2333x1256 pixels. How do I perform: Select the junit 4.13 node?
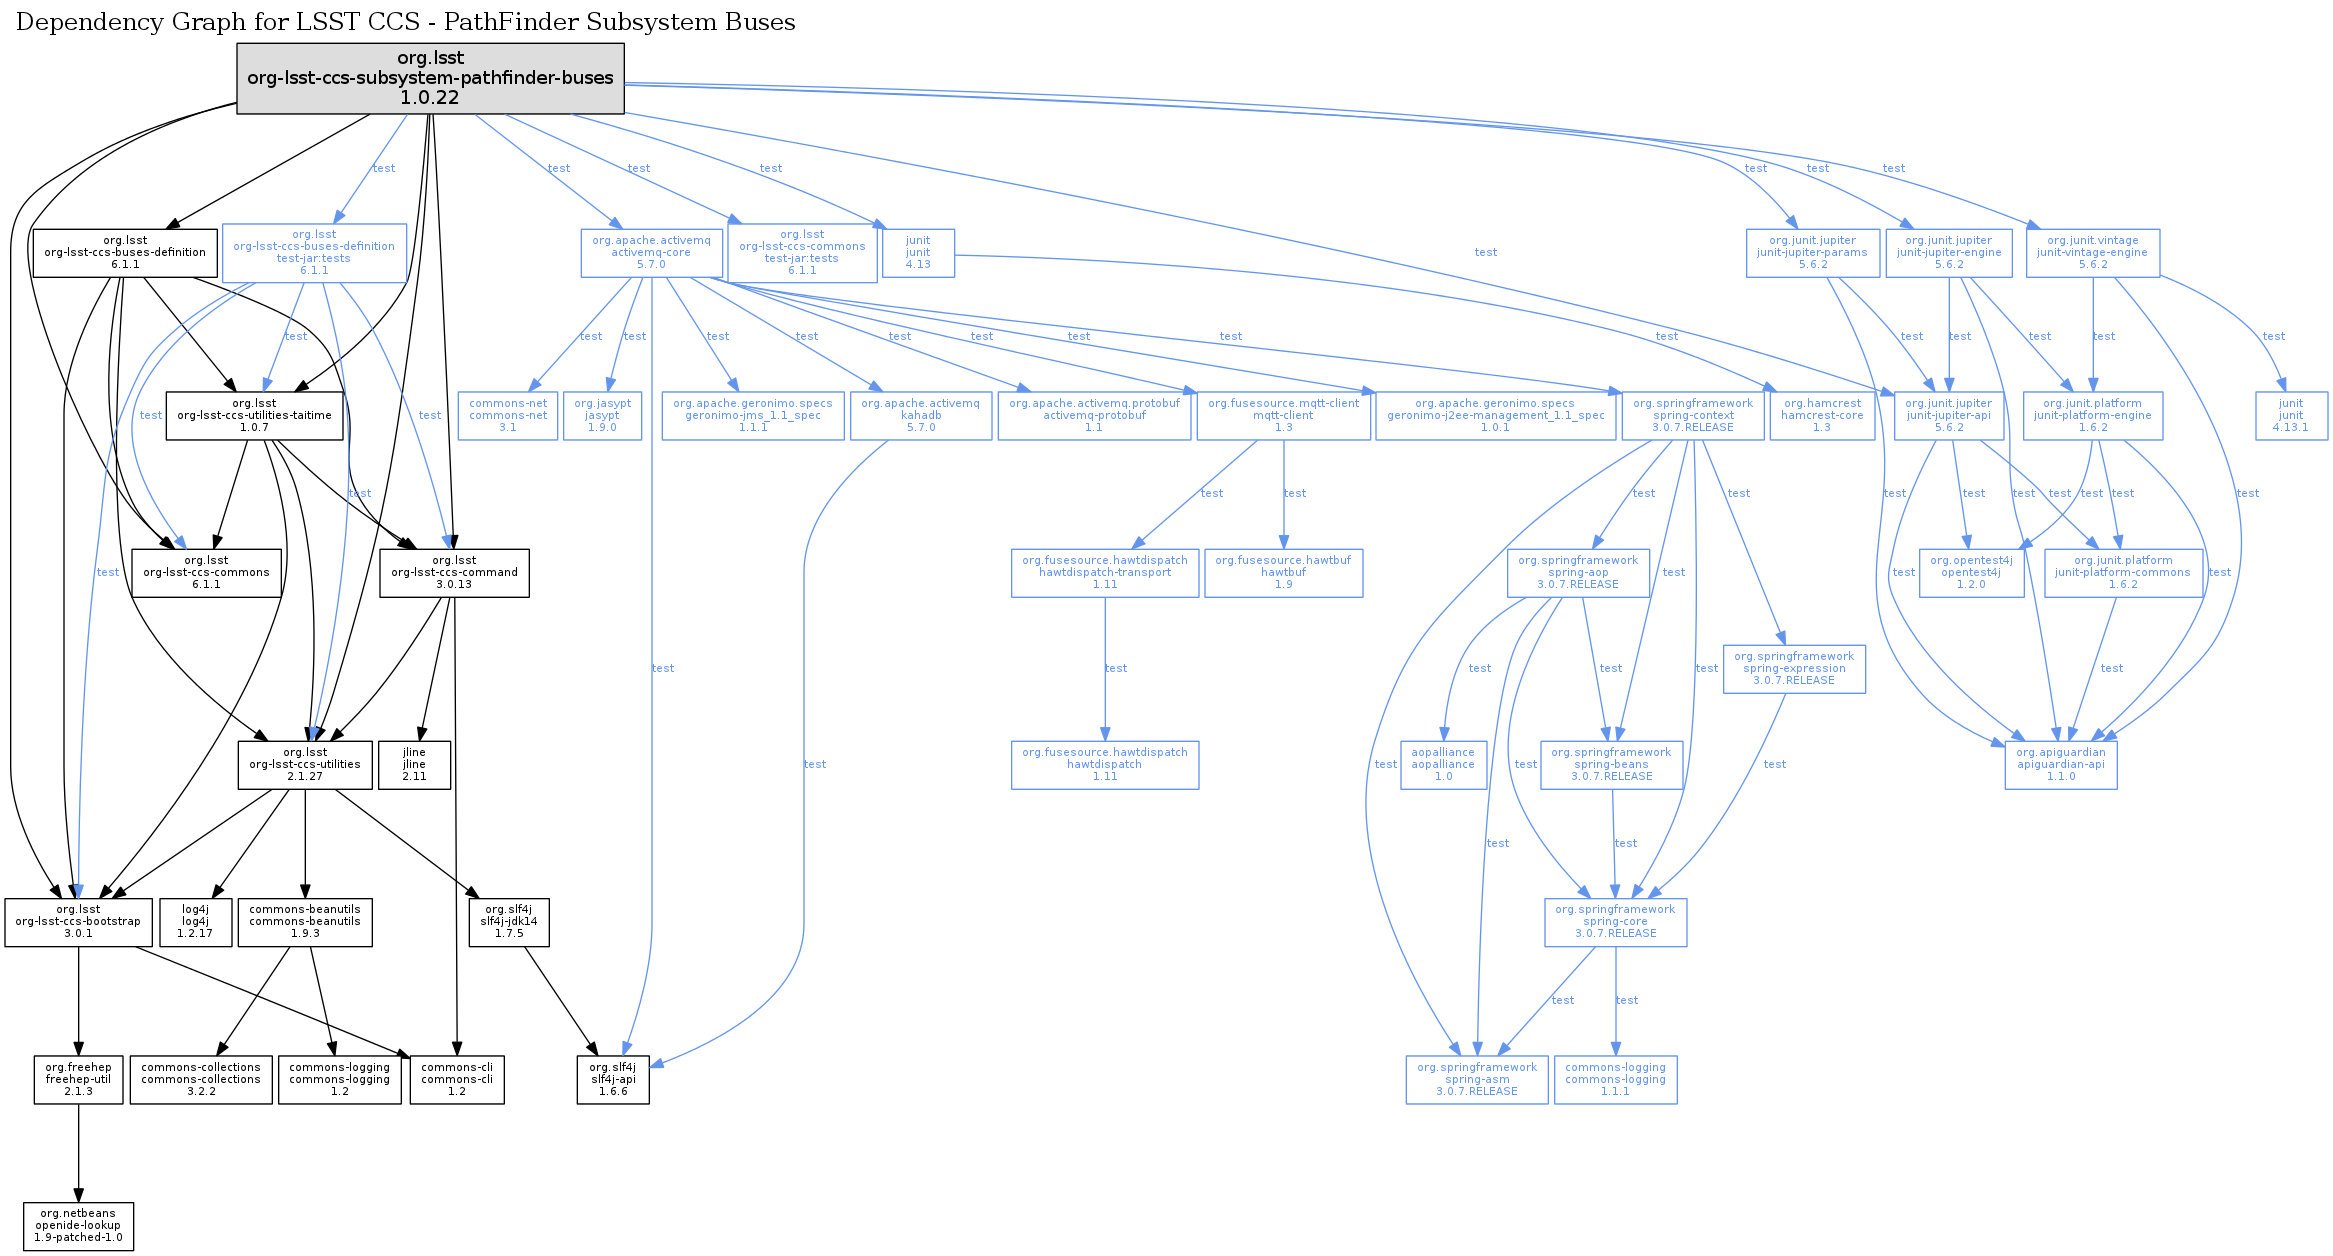(918, 253)
